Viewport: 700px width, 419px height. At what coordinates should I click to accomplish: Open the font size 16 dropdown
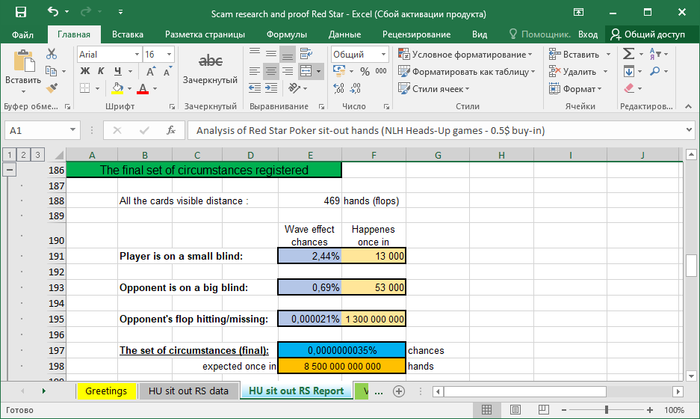pos(169,54)
